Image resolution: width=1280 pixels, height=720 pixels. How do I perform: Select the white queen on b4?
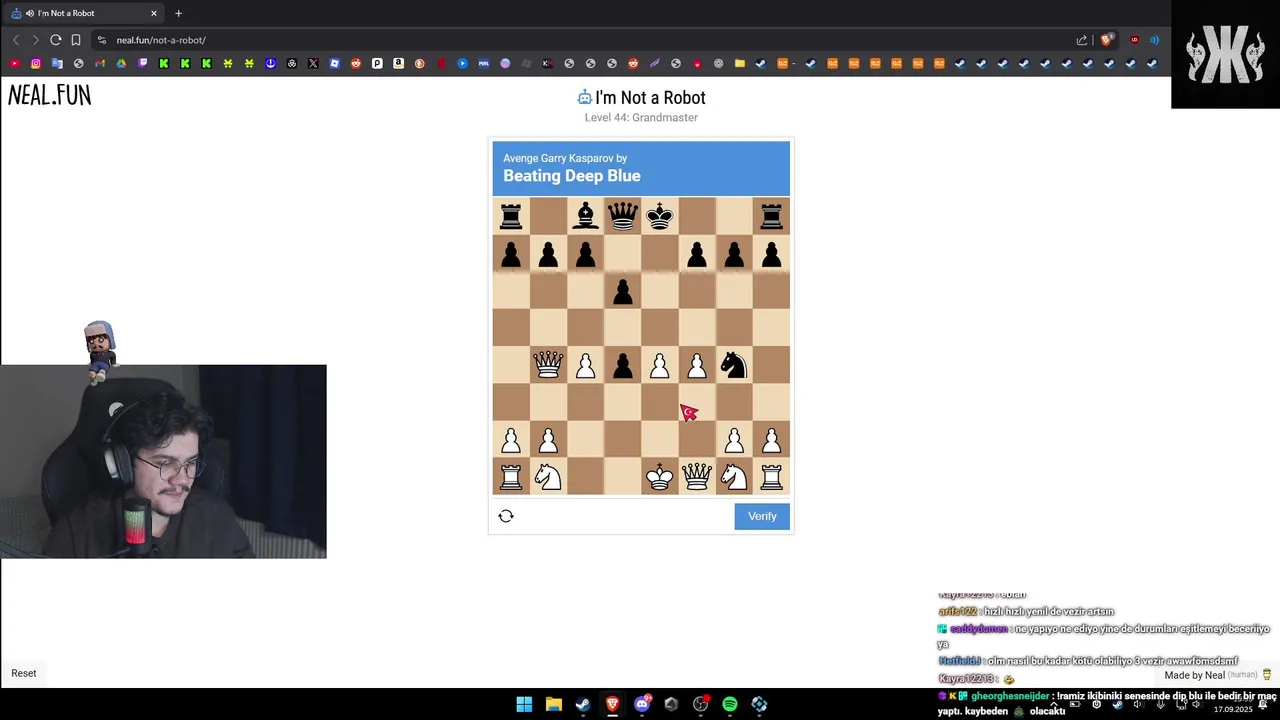(x=548, y=365)
